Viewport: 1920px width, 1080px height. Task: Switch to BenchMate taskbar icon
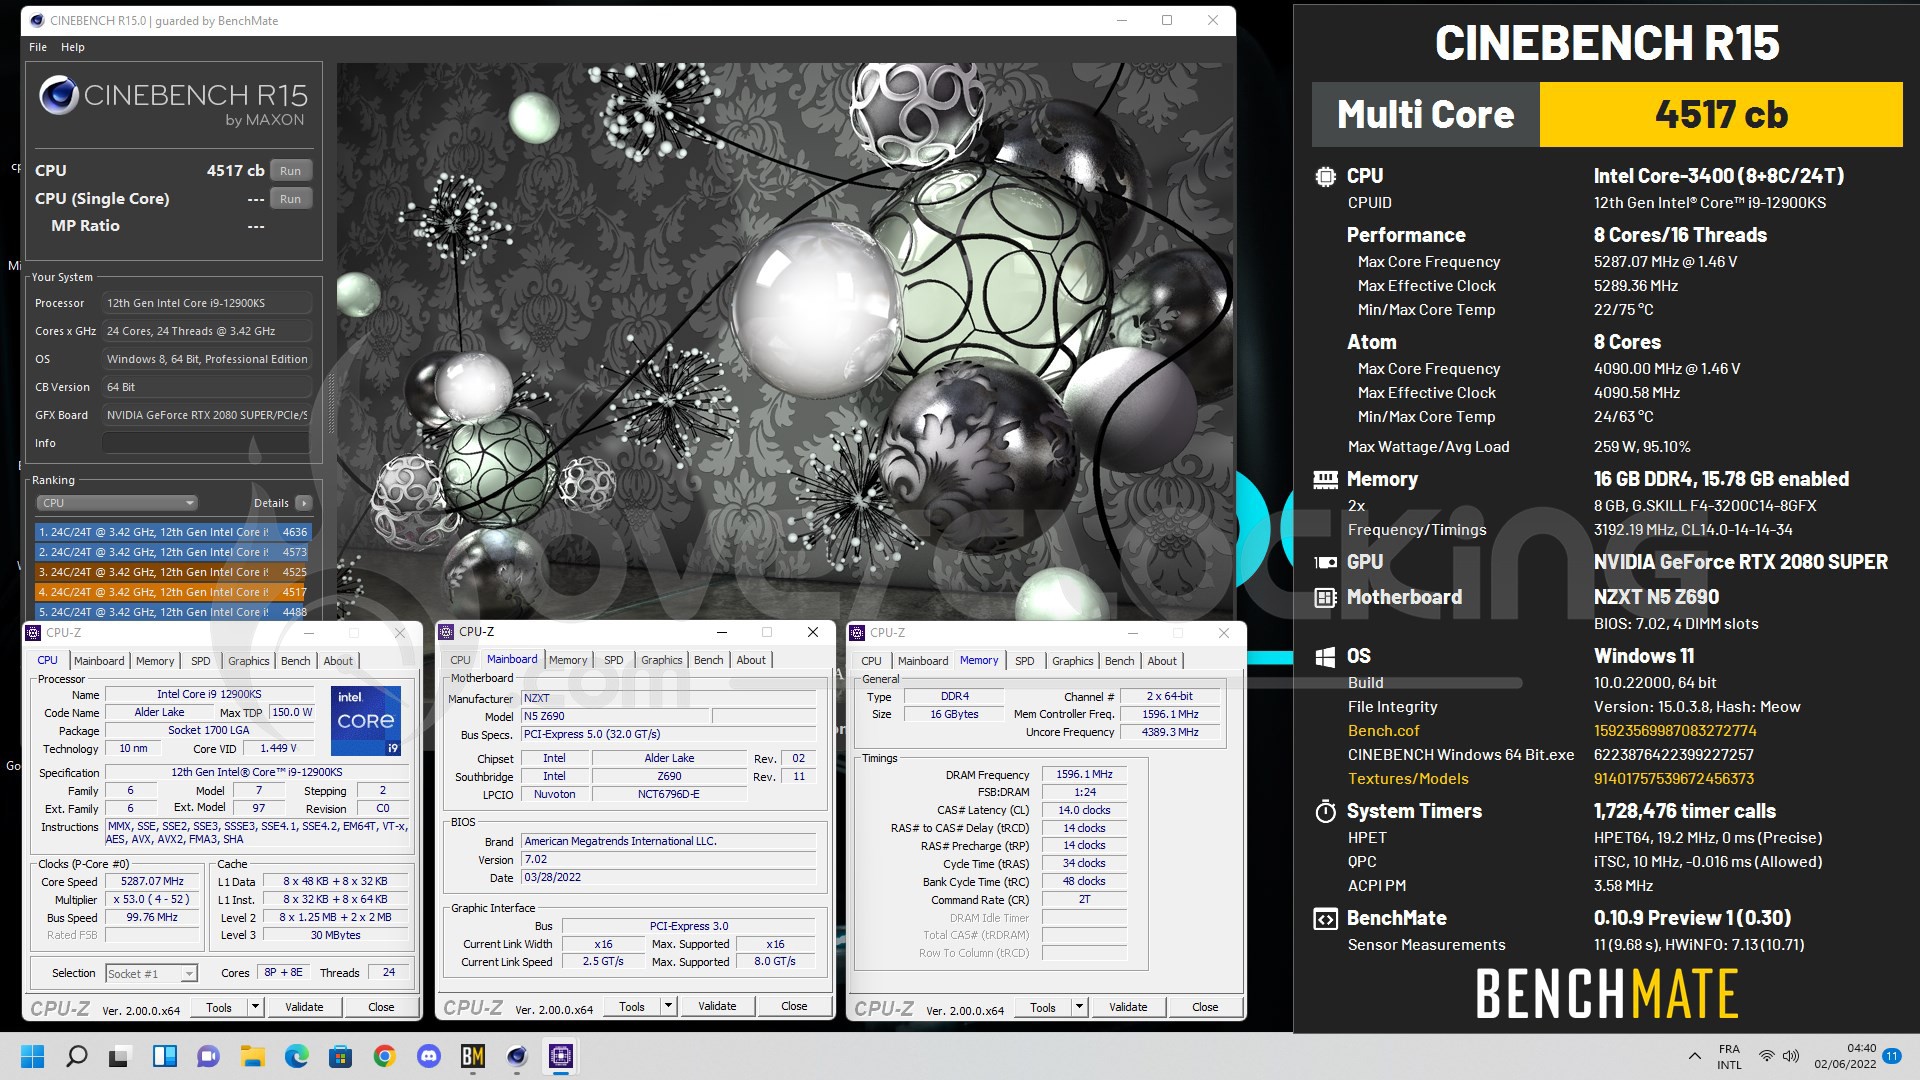click(x=473, y=1056)
